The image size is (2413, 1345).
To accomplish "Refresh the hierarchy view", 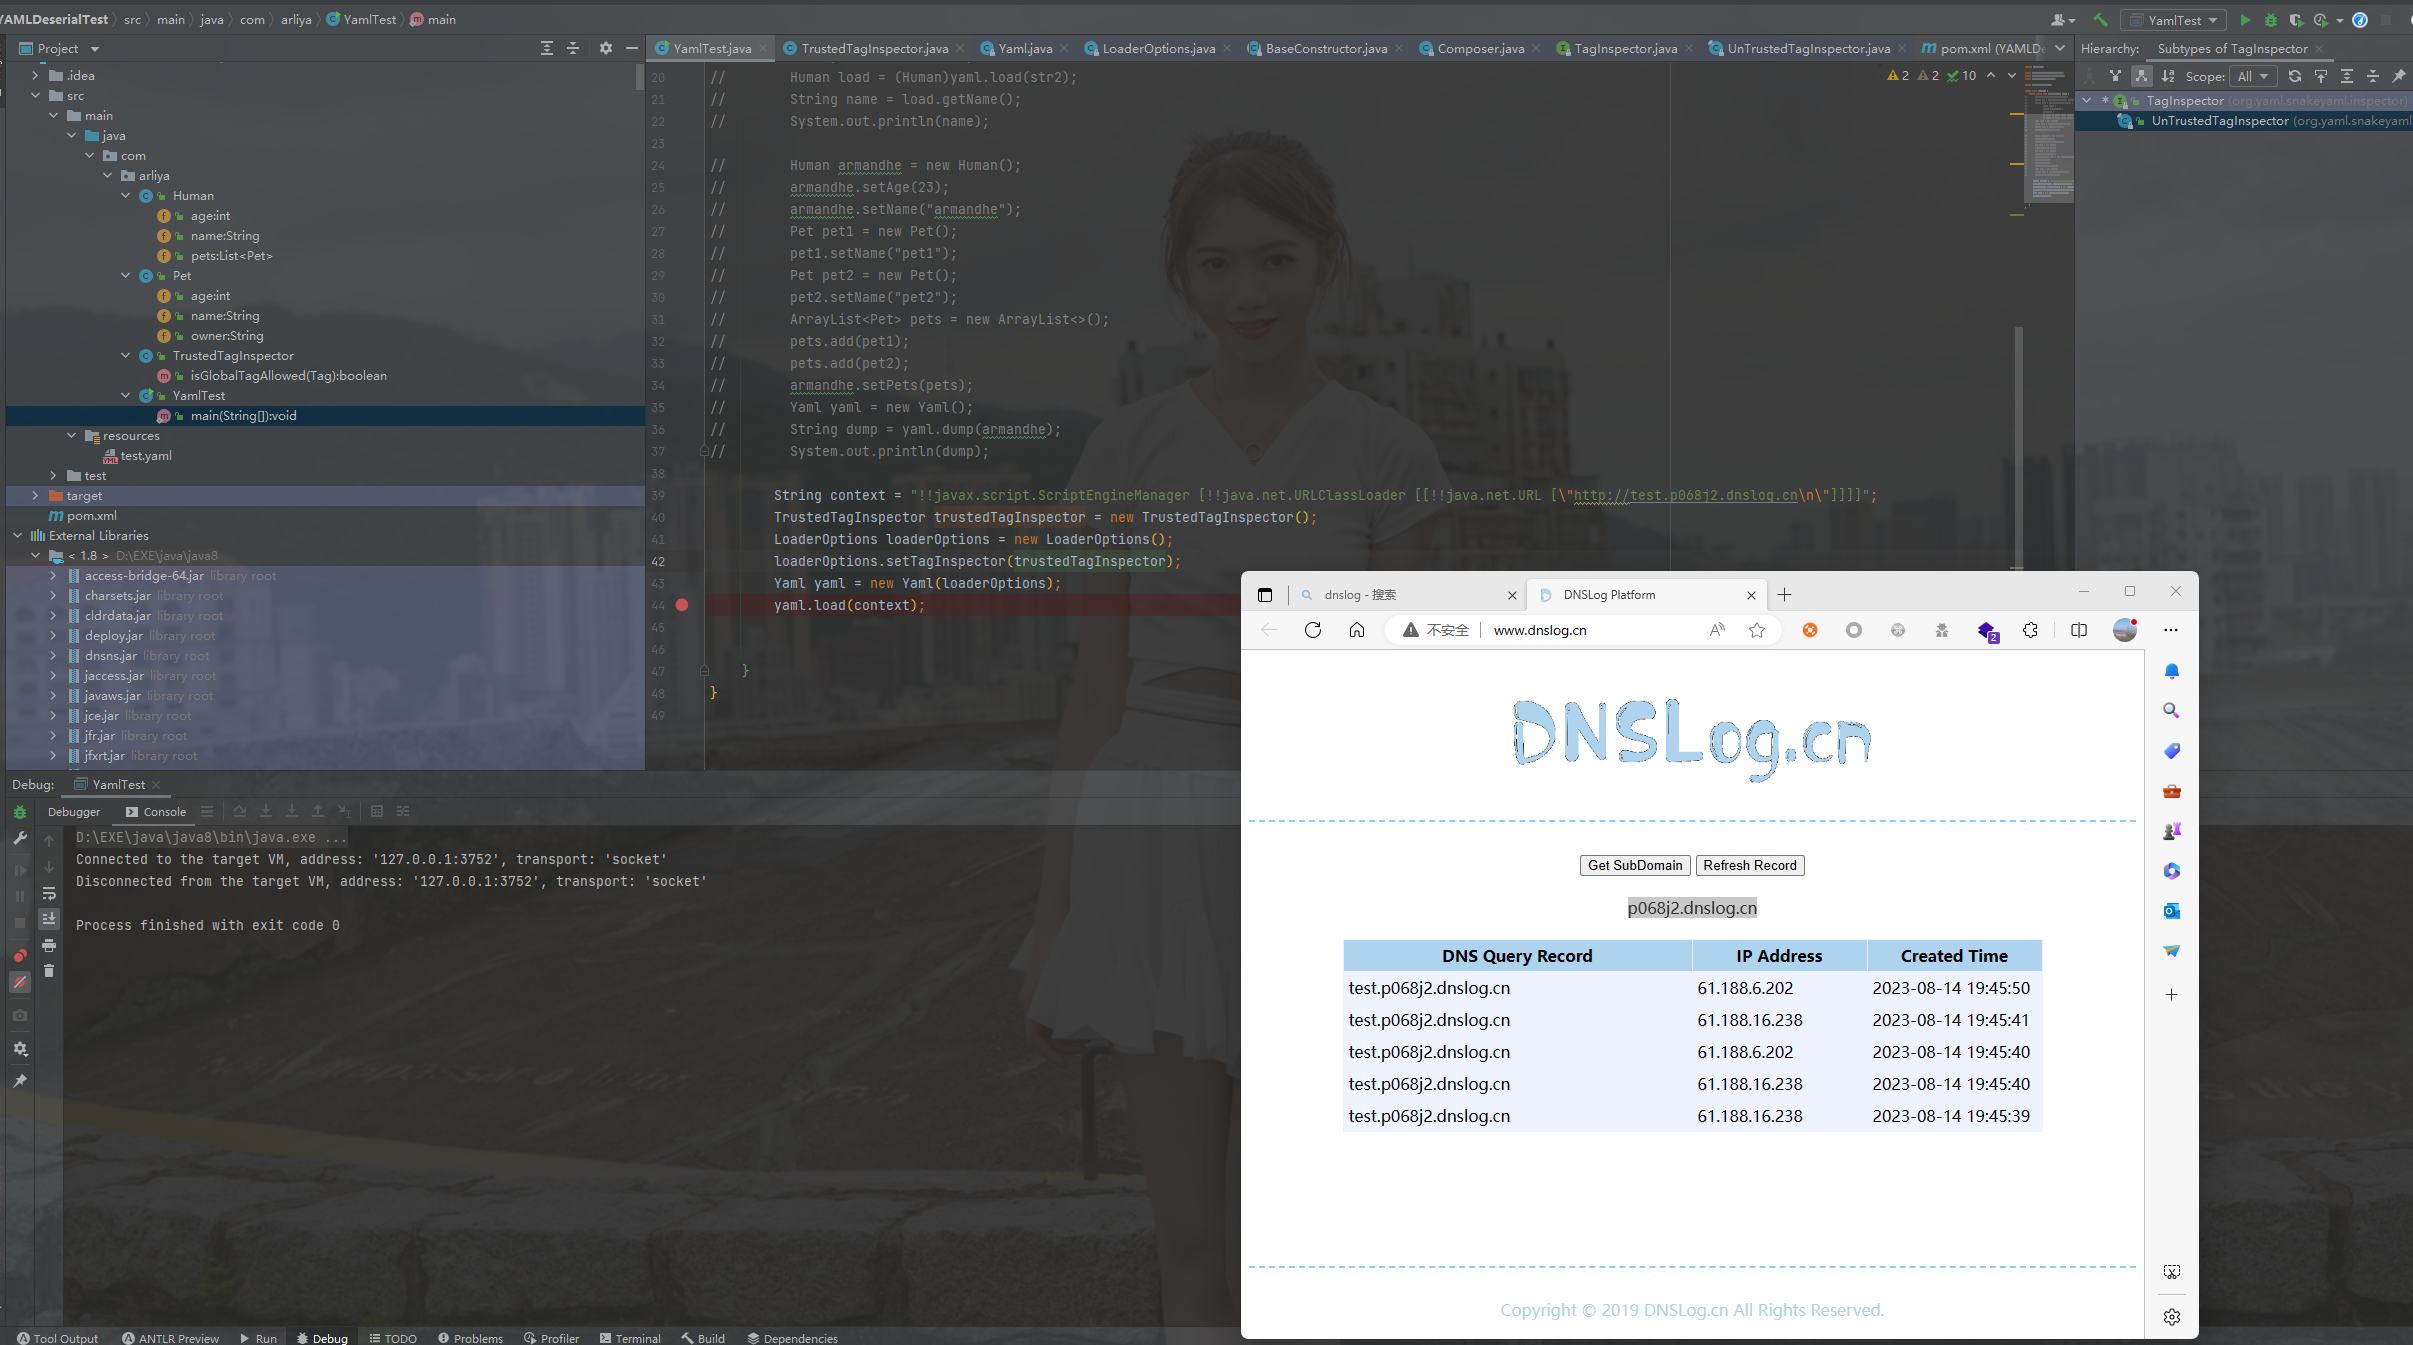I will (2295, 76).
